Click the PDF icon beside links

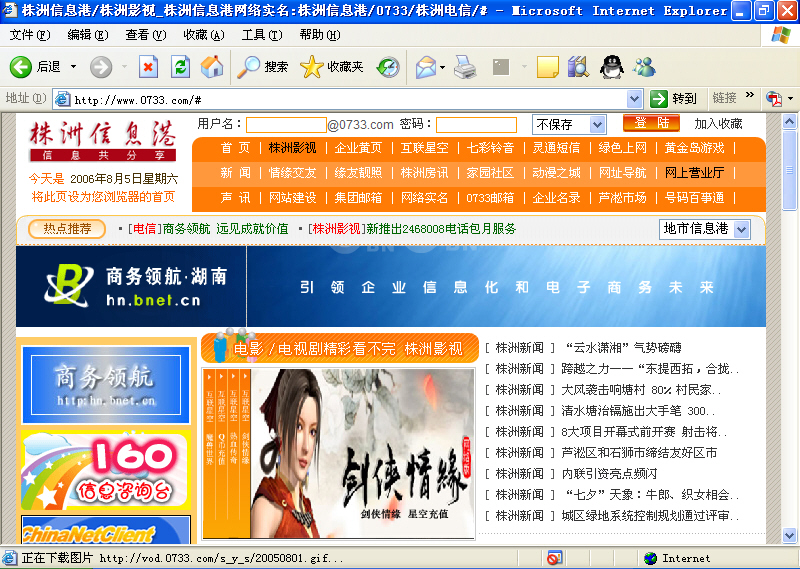coord(774,98)
